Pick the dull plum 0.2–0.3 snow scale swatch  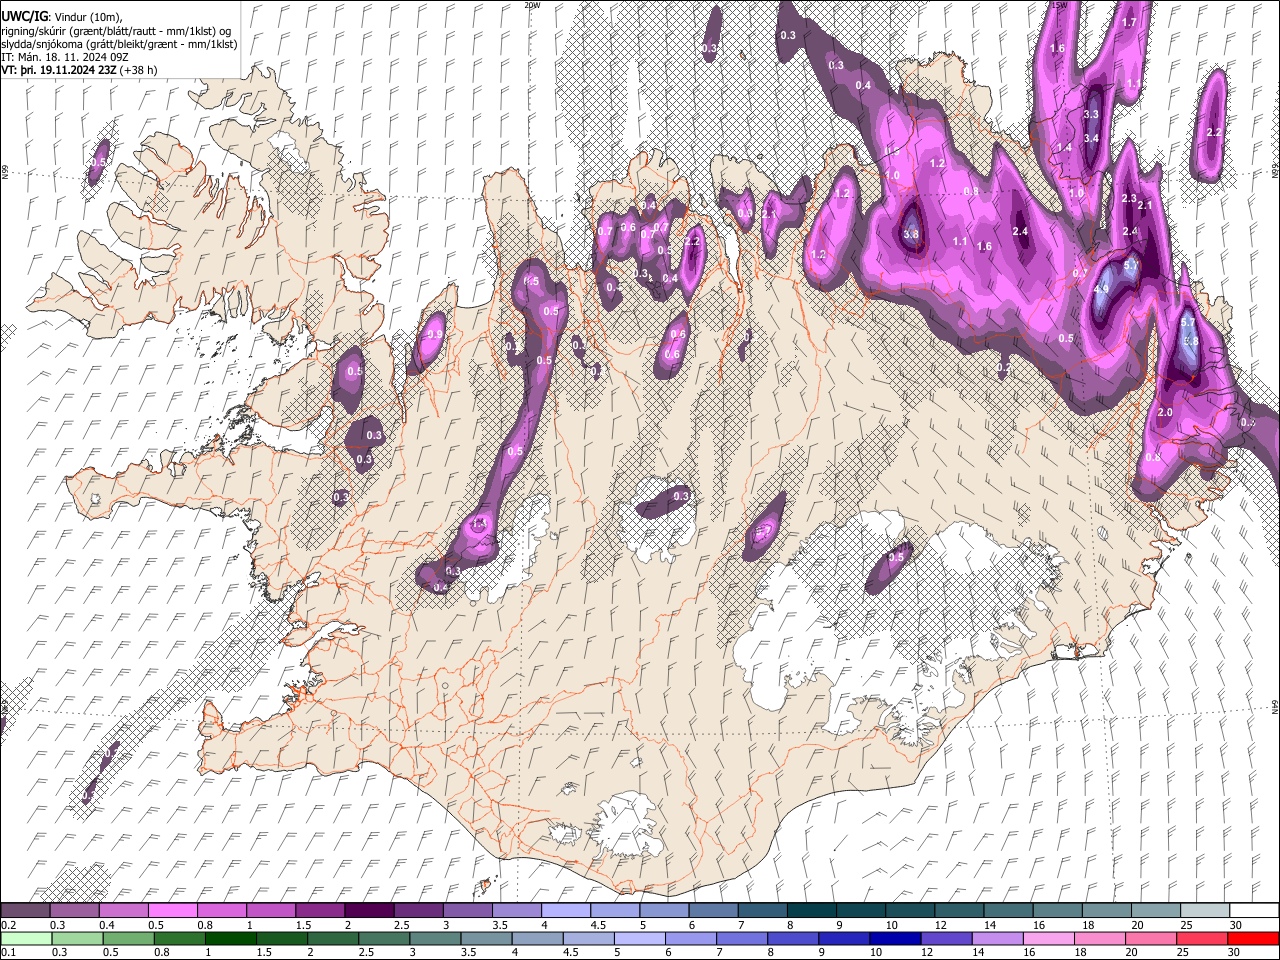click(25, 910)
